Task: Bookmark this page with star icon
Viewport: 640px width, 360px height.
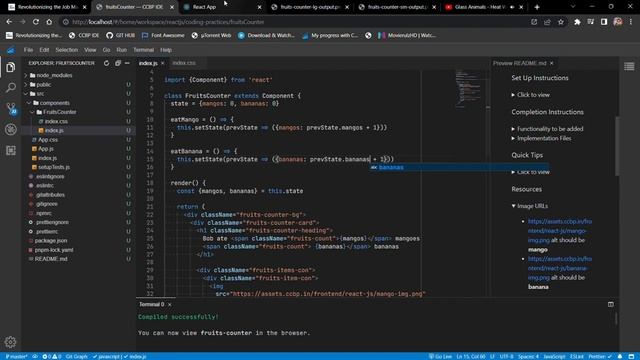Action: pos(561,22)
